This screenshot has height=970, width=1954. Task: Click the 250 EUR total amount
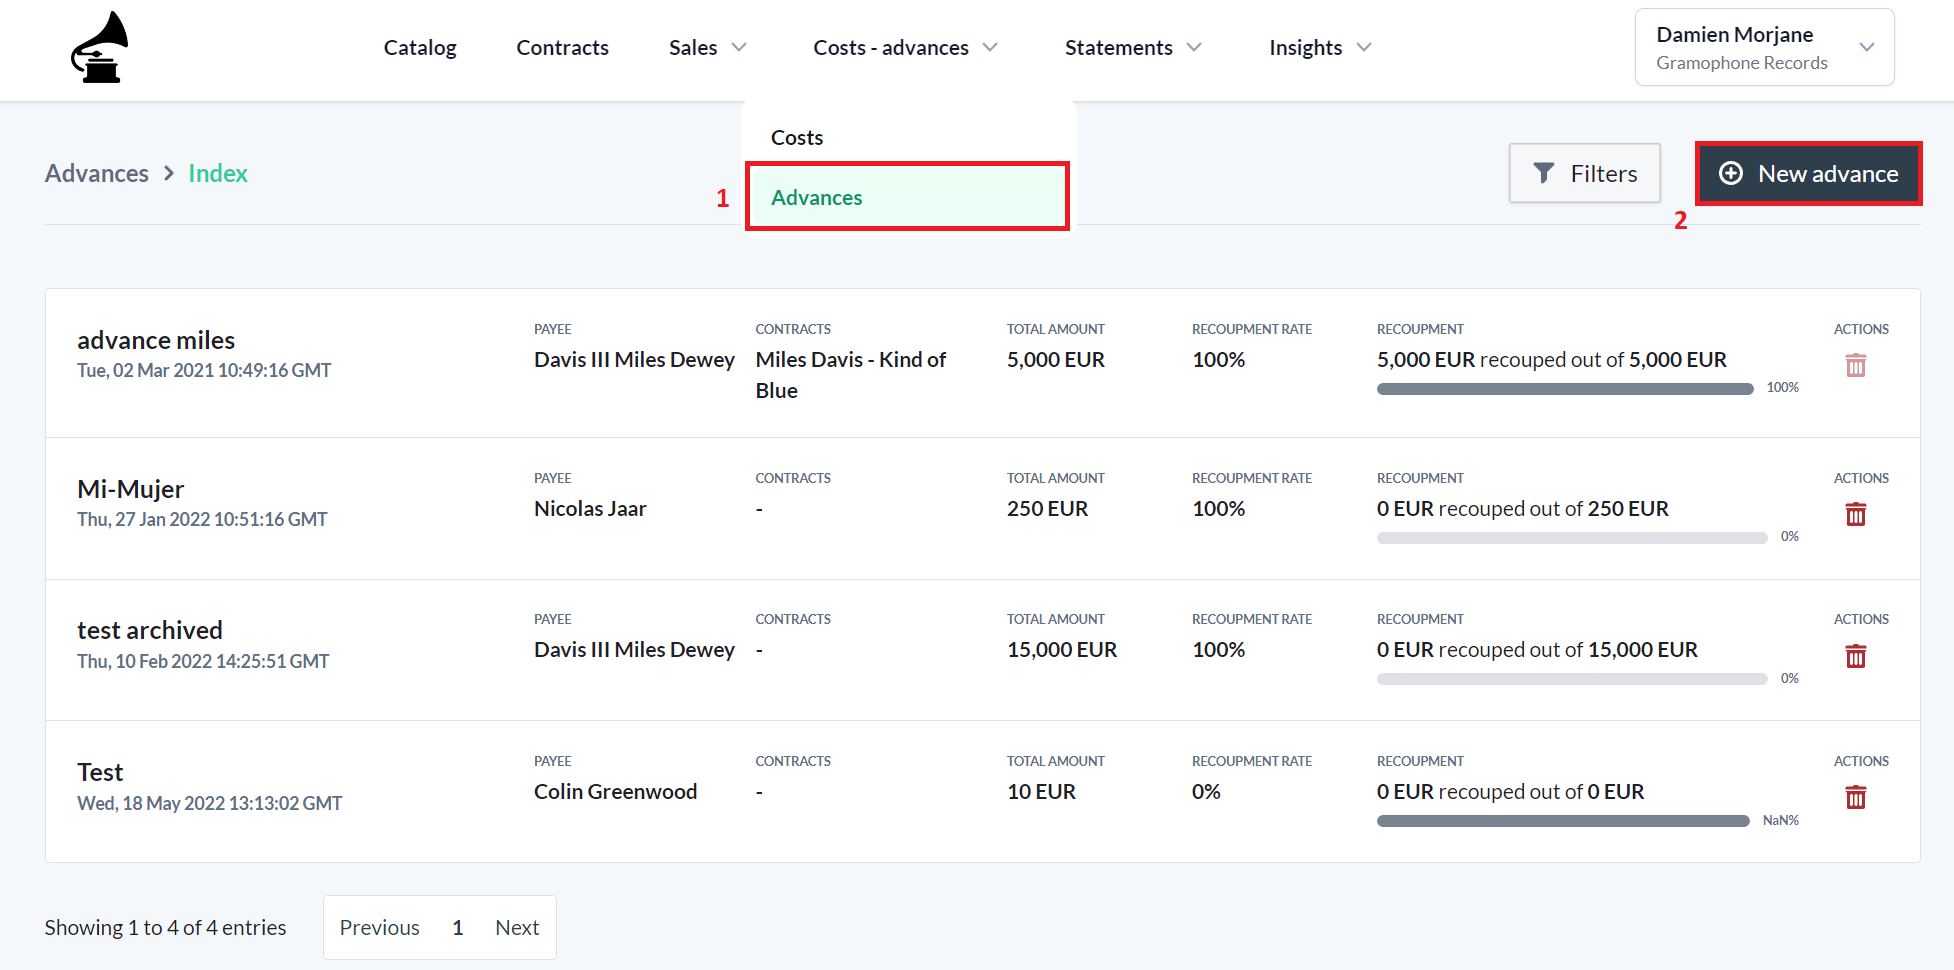[x=1047, y=508]
